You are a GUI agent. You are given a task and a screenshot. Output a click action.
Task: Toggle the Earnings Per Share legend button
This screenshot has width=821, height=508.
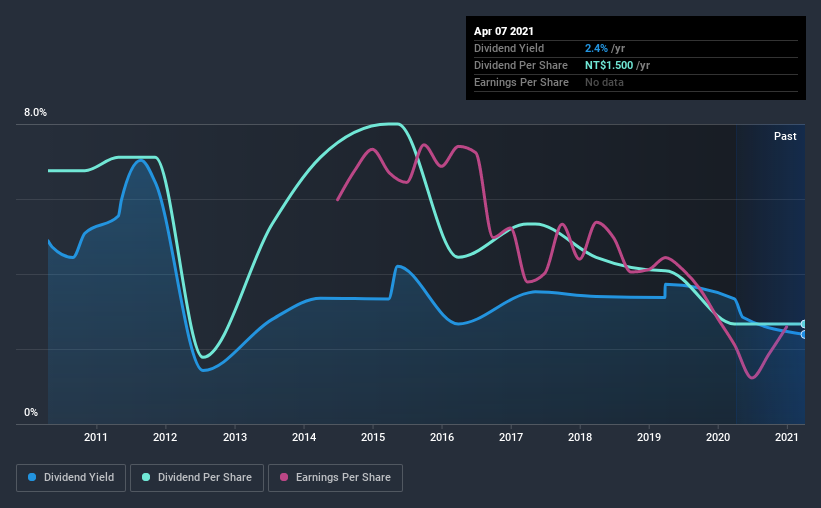tap(336, 478)
